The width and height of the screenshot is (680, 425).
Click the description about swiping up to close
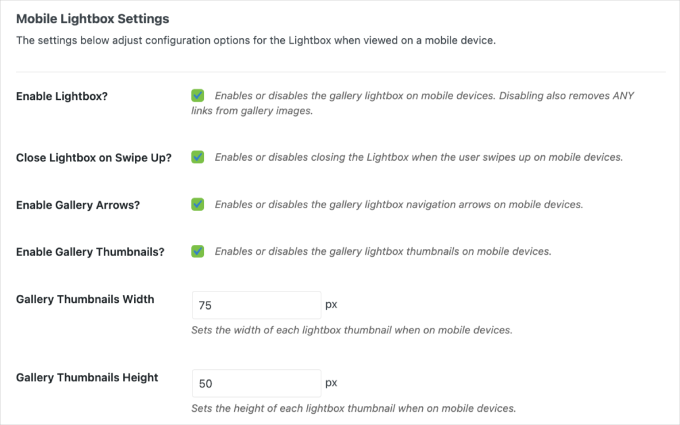pyautogui.click(x=418, y=157)
